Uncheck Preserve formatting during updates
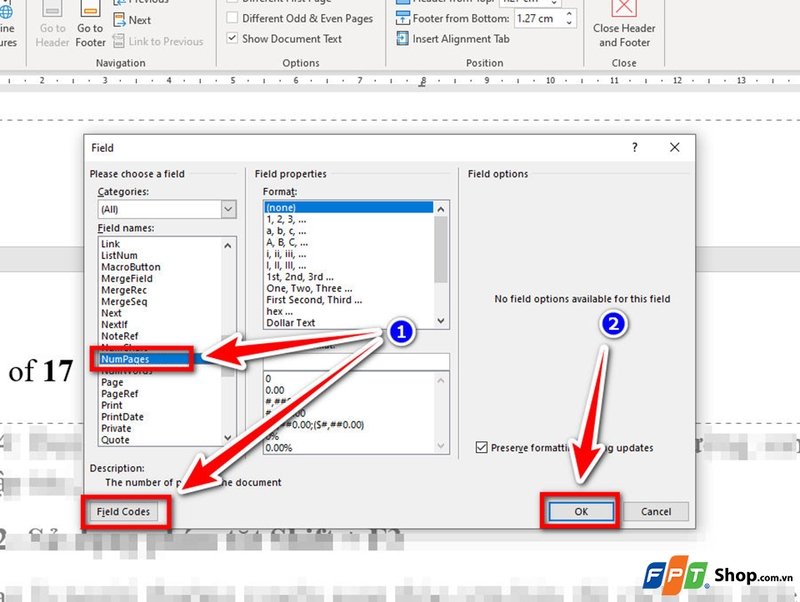This screenshot has height=602, width=800. [483, 448]
